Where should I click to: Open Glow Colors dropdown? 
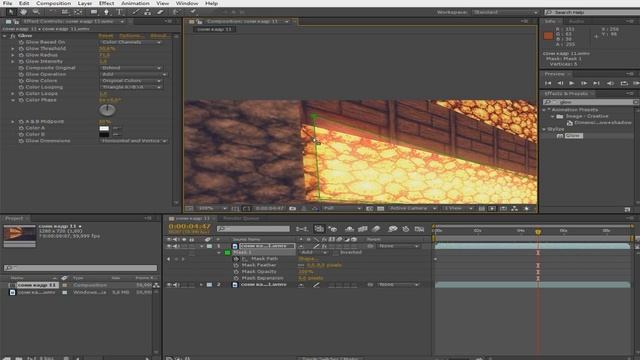coord(131,81)
